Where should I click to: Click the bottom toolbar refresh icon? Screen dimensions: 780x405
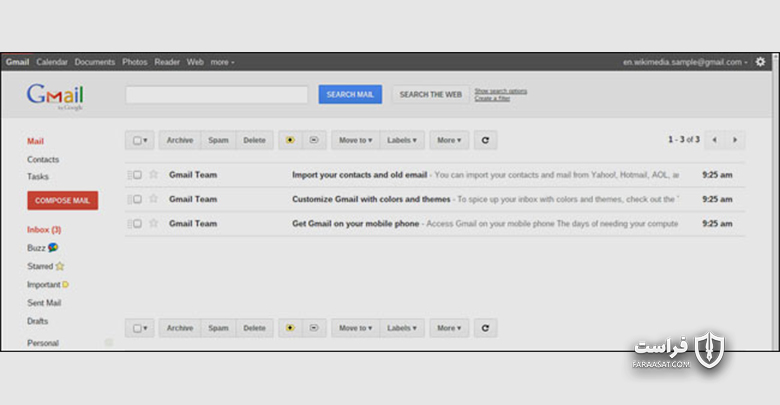(x=485, y=328)
